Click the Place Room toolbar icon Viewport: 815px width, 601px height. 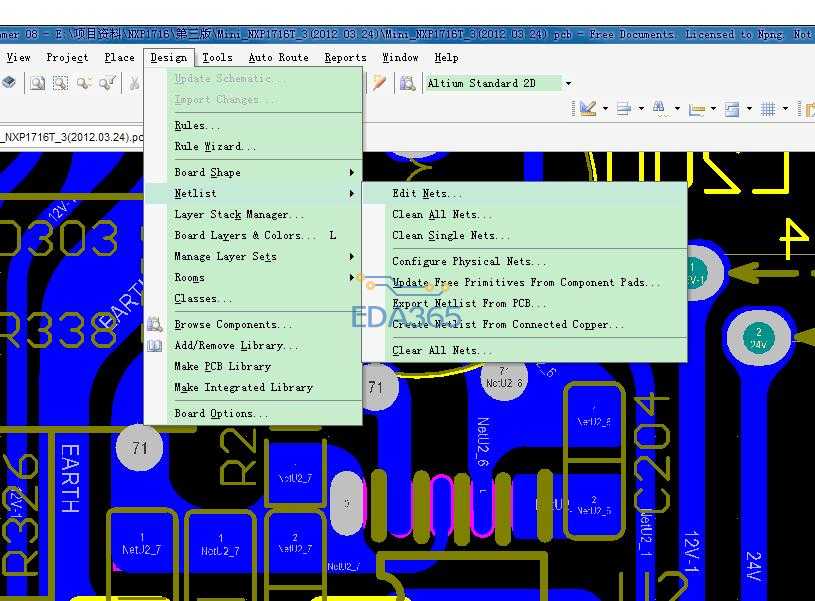(x=732, y=109)
